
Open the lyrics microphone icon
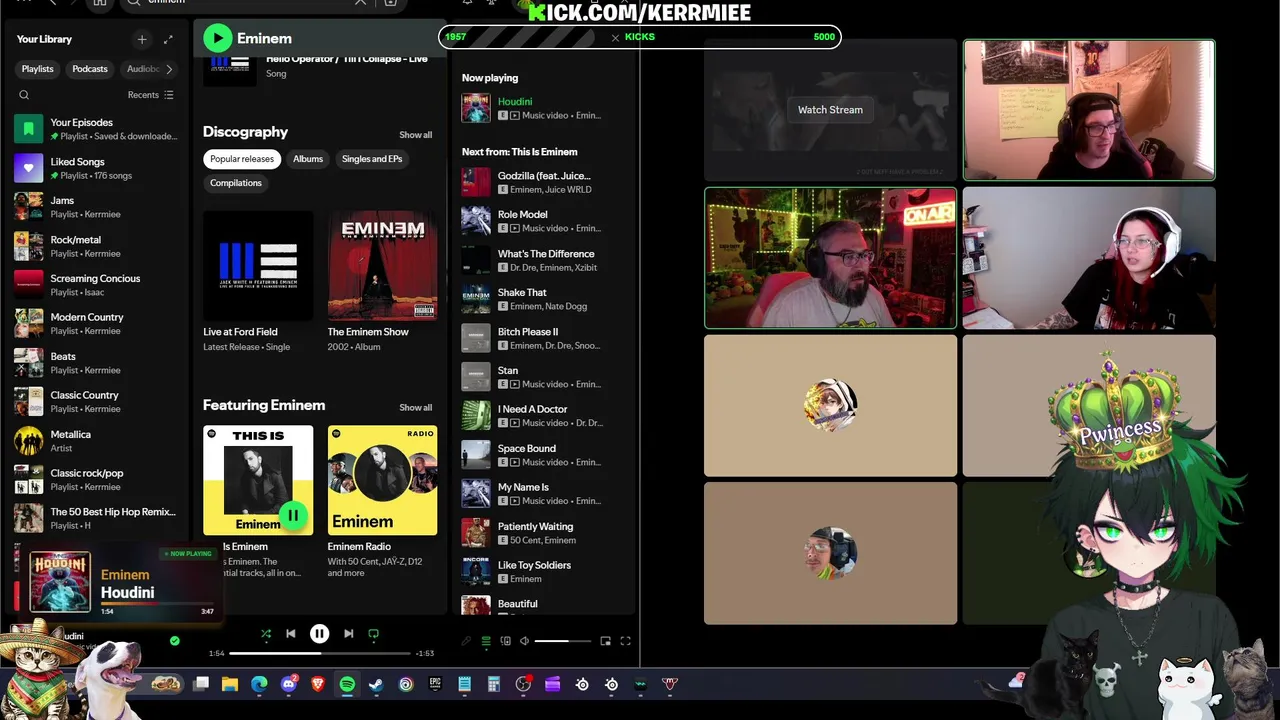(x=466, y=641)
